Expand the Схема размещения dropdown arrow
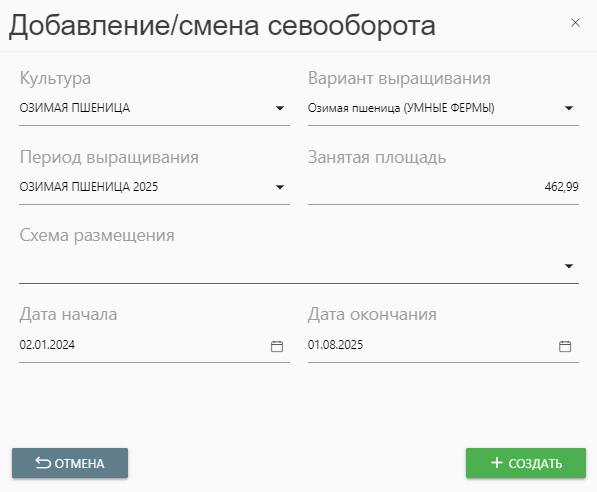 click(x=569, y=266)
